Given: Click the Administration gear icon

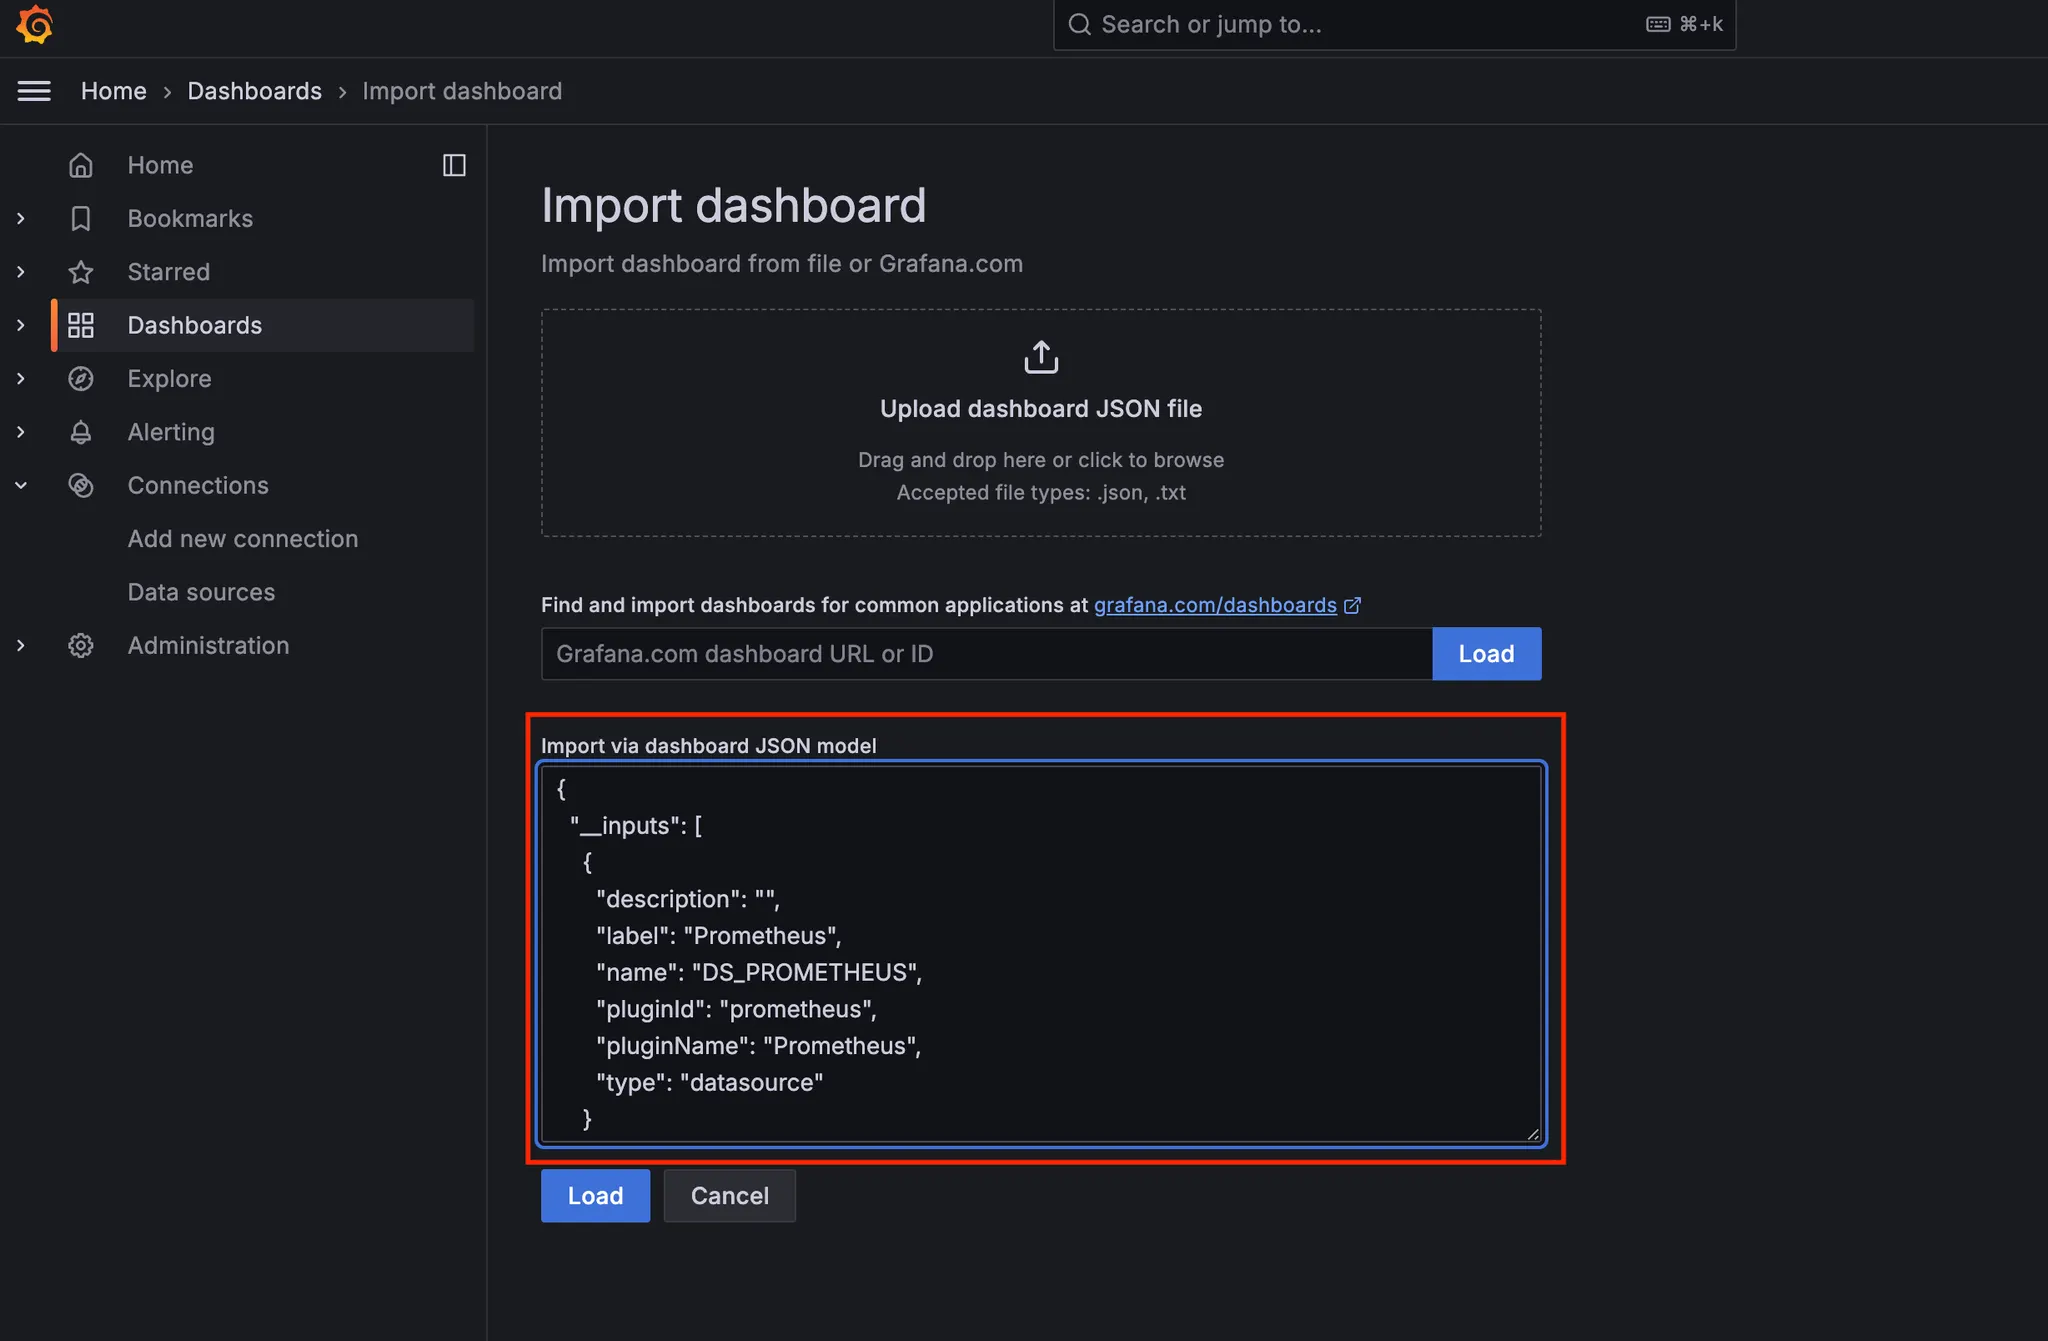Looking at the screenshot, I should 81,645.
